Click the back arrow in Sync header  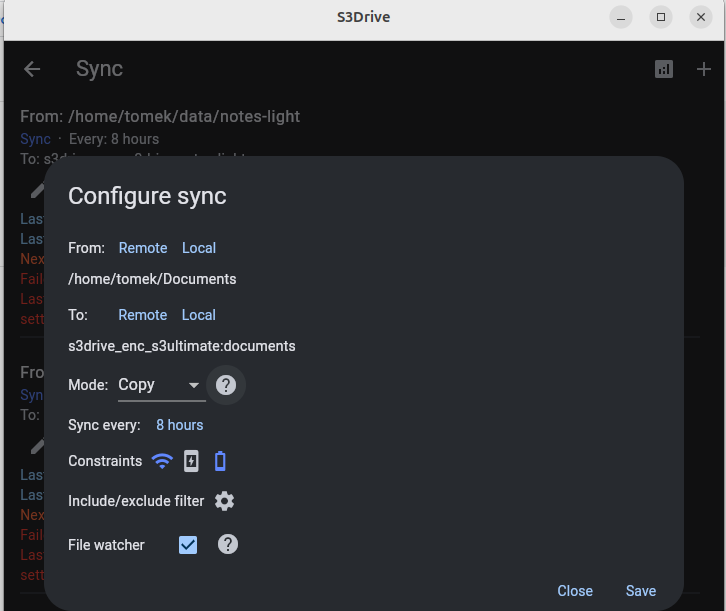point(32,69)
